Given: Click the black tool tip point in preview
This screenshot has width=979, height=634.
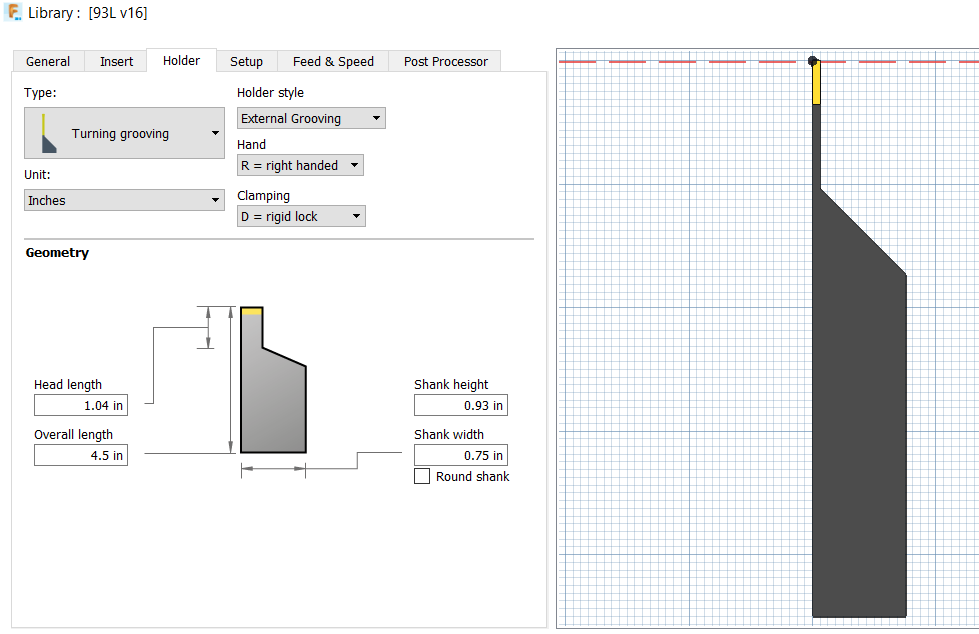Looking at the screenshot, I should pyautogui.click(x=812, y=61).
